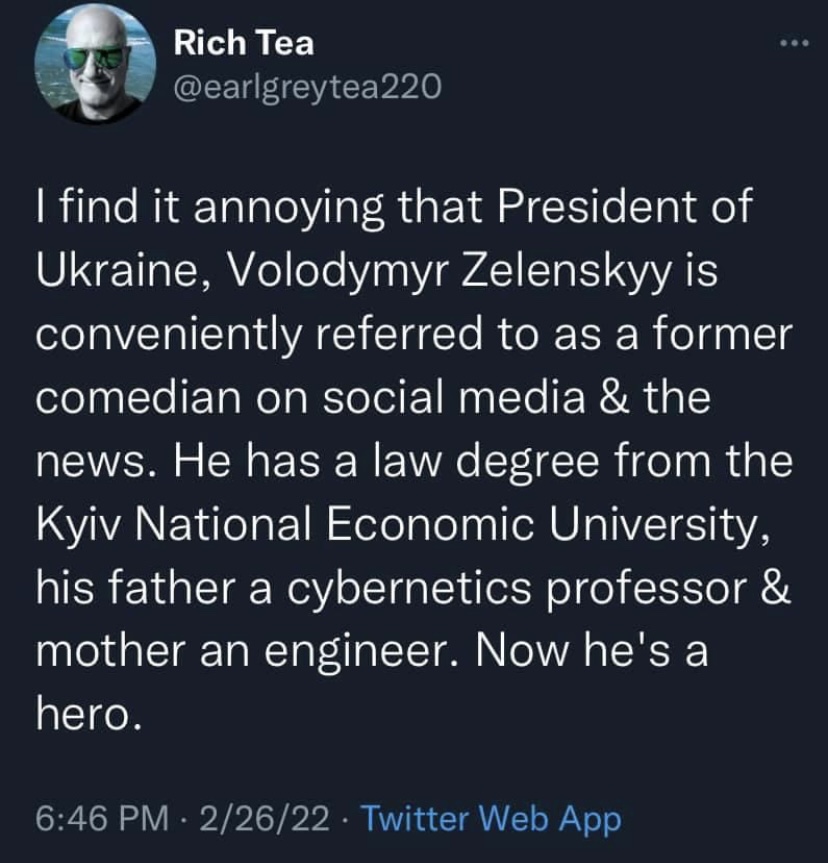Image resolution: width=828 pixels, height=863 pixels.
Task: Click the sunglasses on the avatar image
Action: click(93, 59)
